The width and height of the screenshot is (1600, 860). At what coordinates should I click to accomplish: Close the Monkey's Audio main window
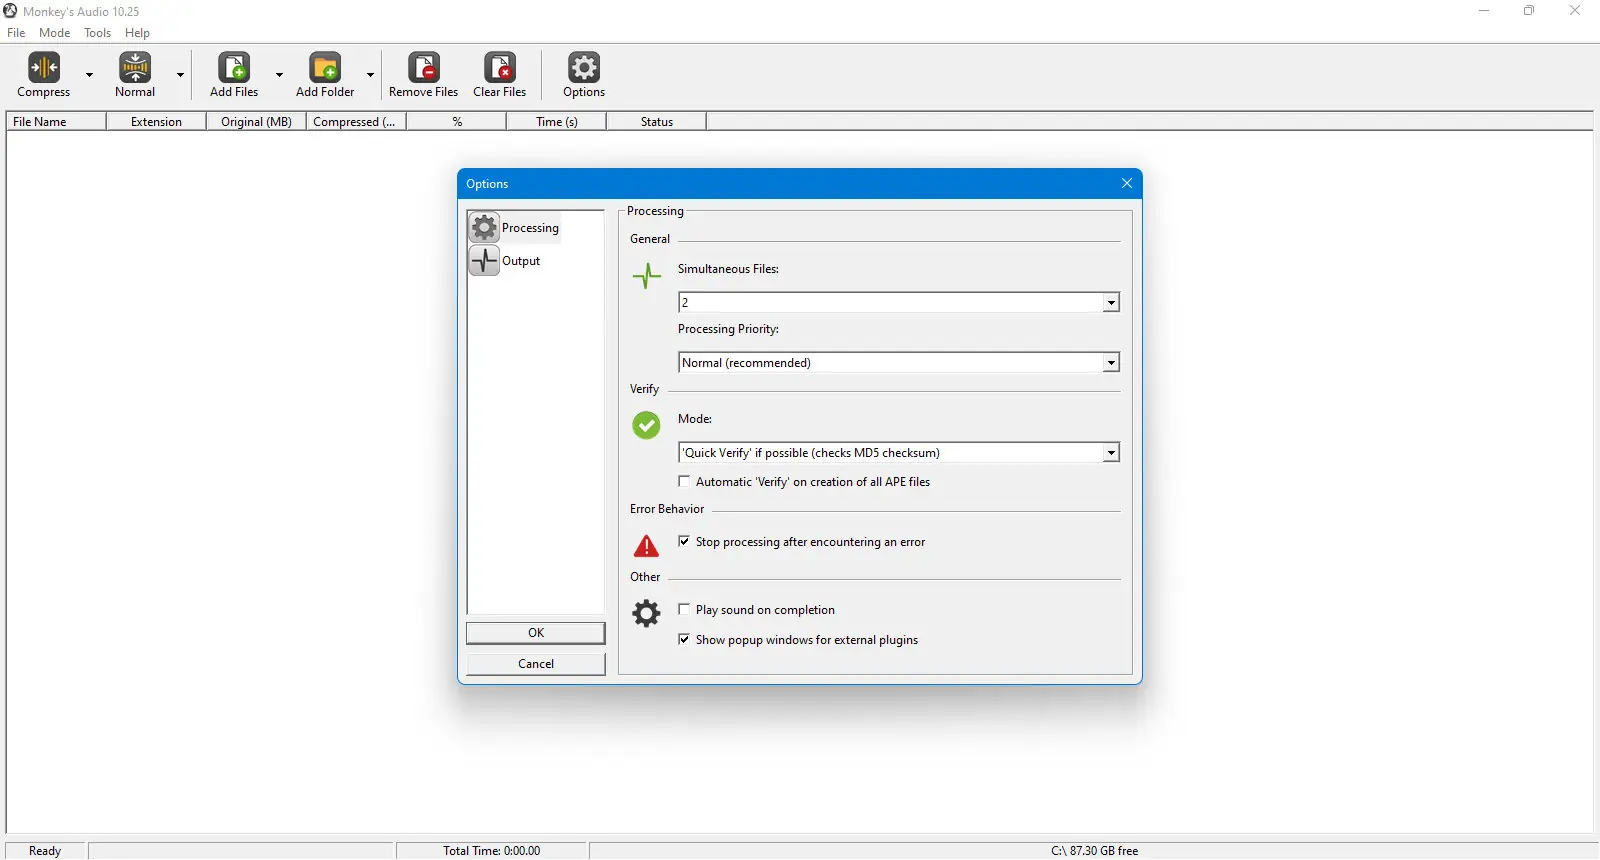tap(1575, 11)
